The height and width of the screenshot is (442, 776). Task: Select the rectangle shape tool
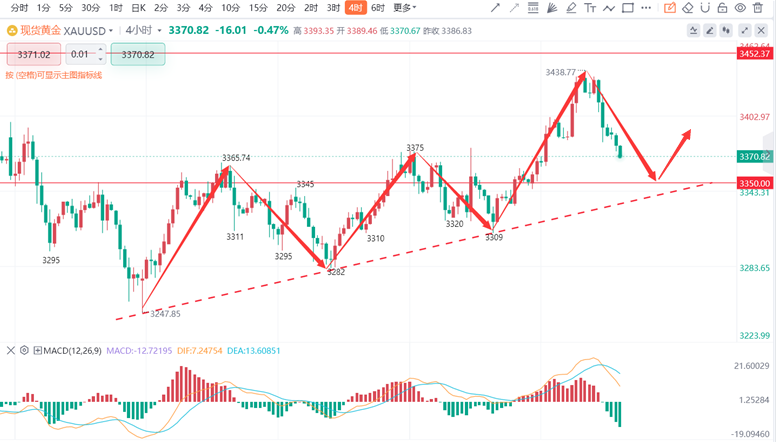coord(628,8)
